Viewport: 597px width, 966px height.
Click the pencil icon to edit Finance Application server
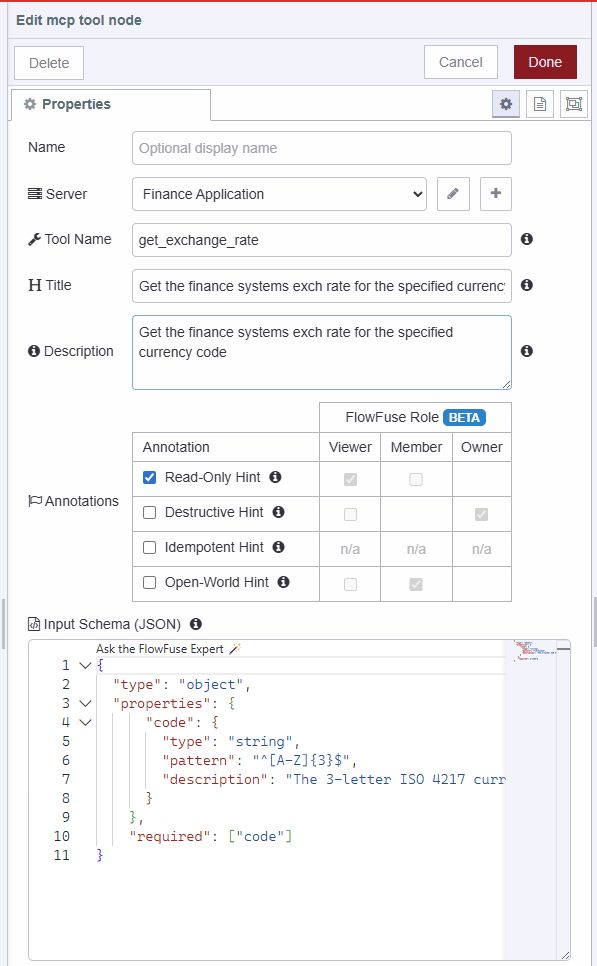coord(453,194)
